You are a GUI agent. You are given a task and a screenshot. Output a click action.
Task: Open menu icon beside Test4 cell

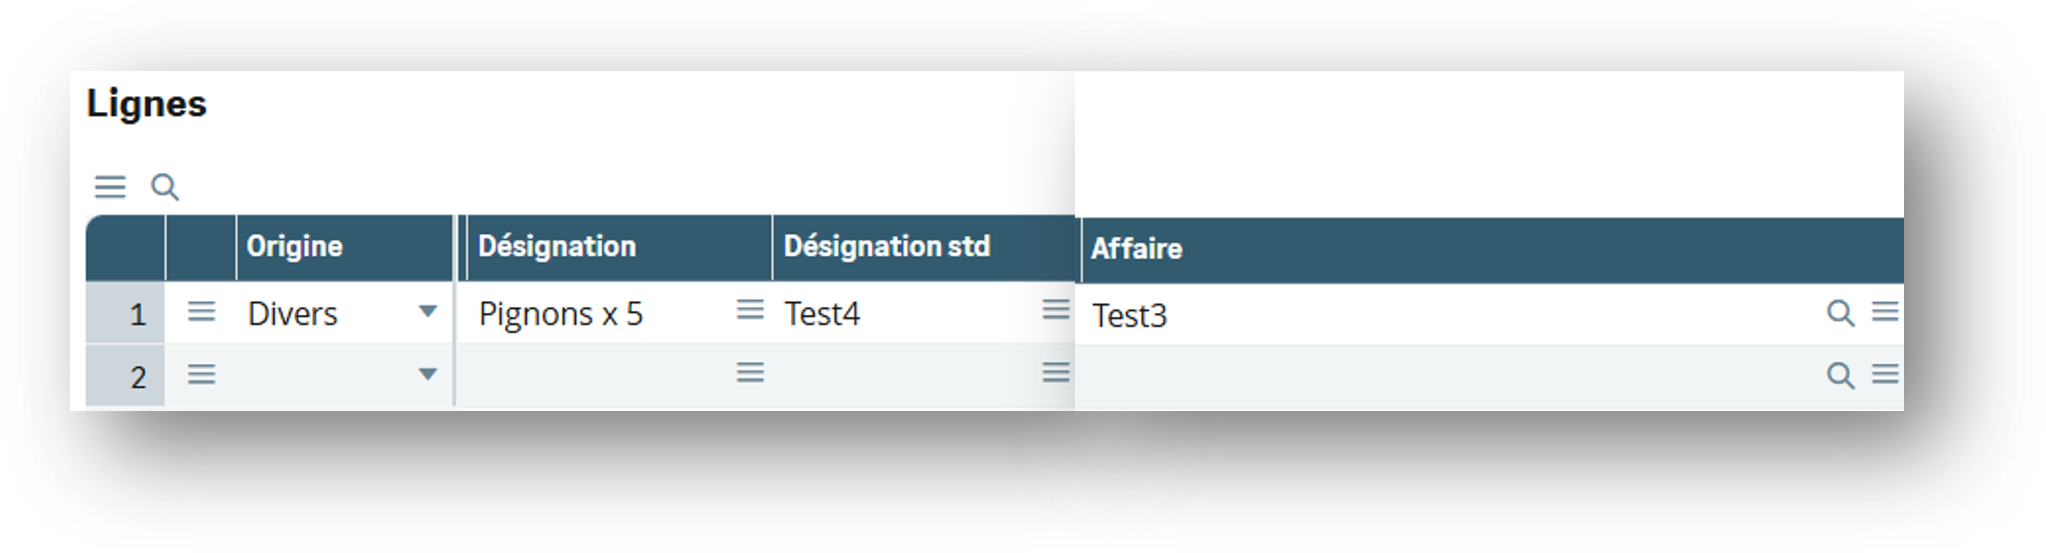[x=1056, y=310]
